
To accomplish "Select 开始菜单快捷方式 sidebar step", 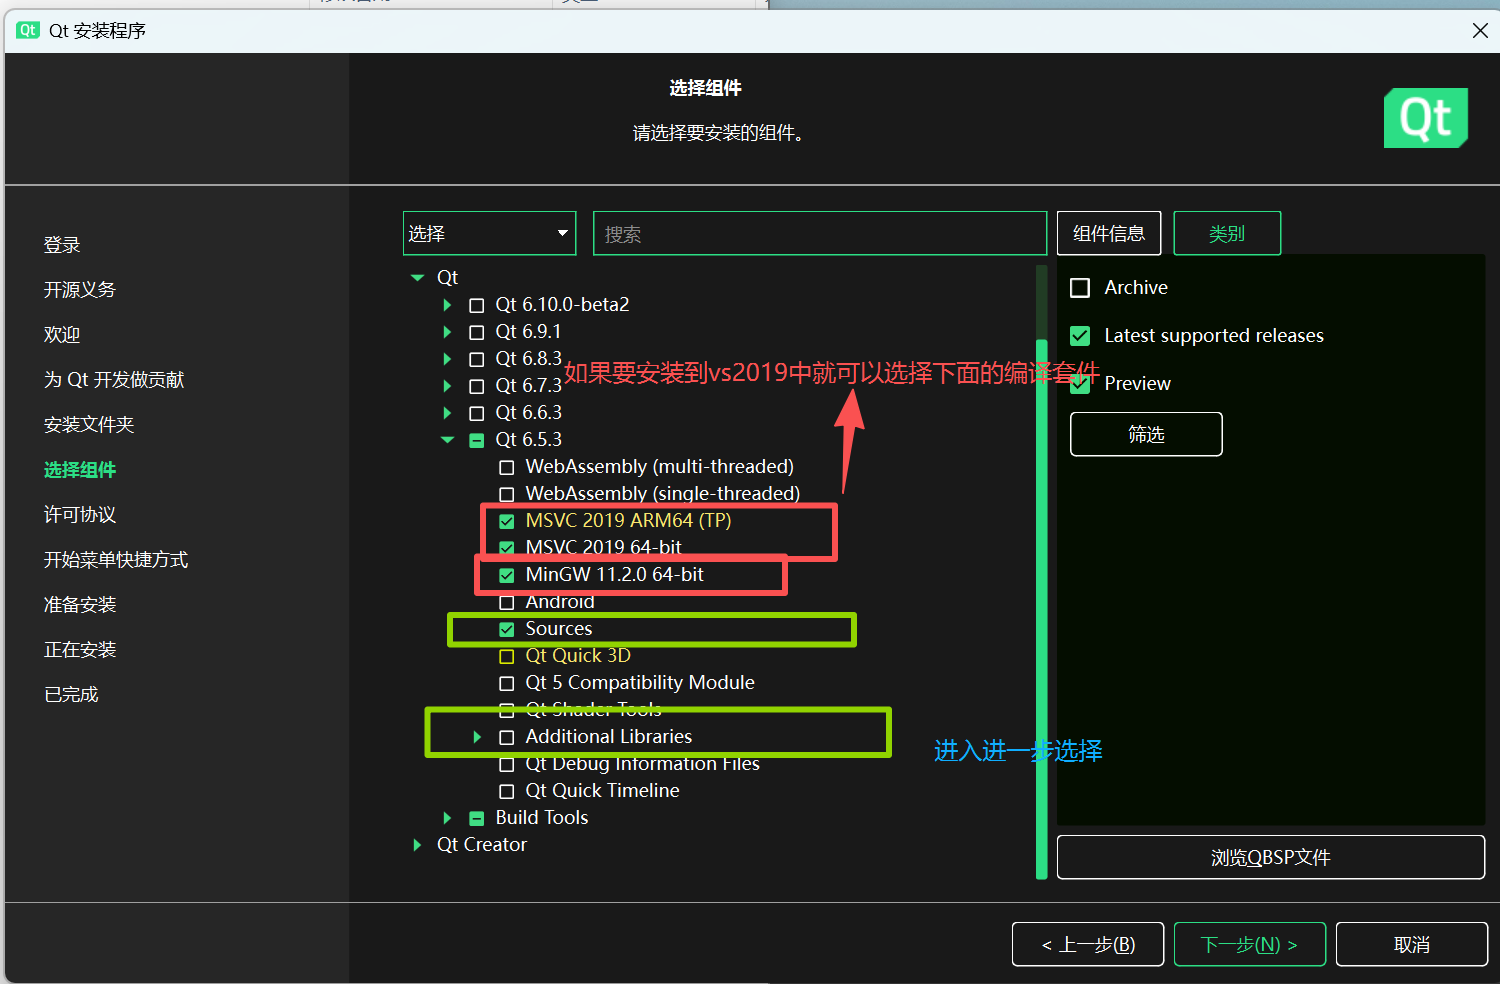I will [116, 560].
